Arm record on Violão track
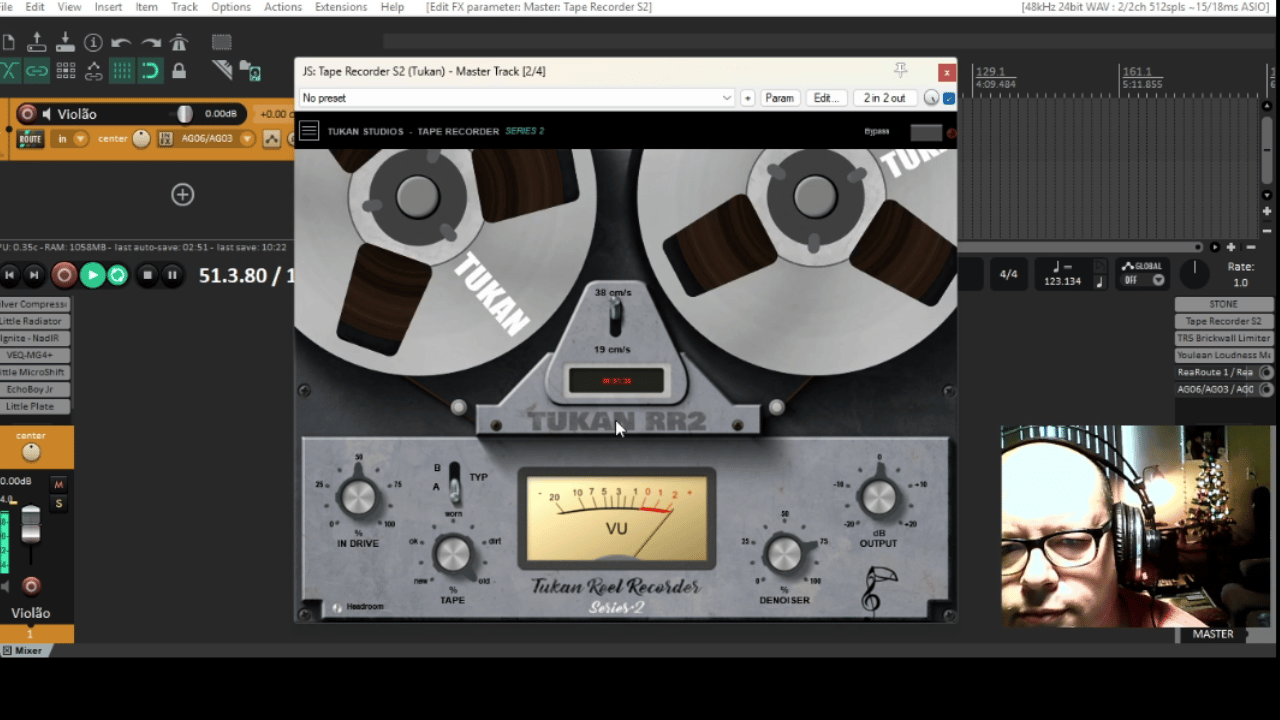This screenshot has height=720, width=1280. click(28, 114)
